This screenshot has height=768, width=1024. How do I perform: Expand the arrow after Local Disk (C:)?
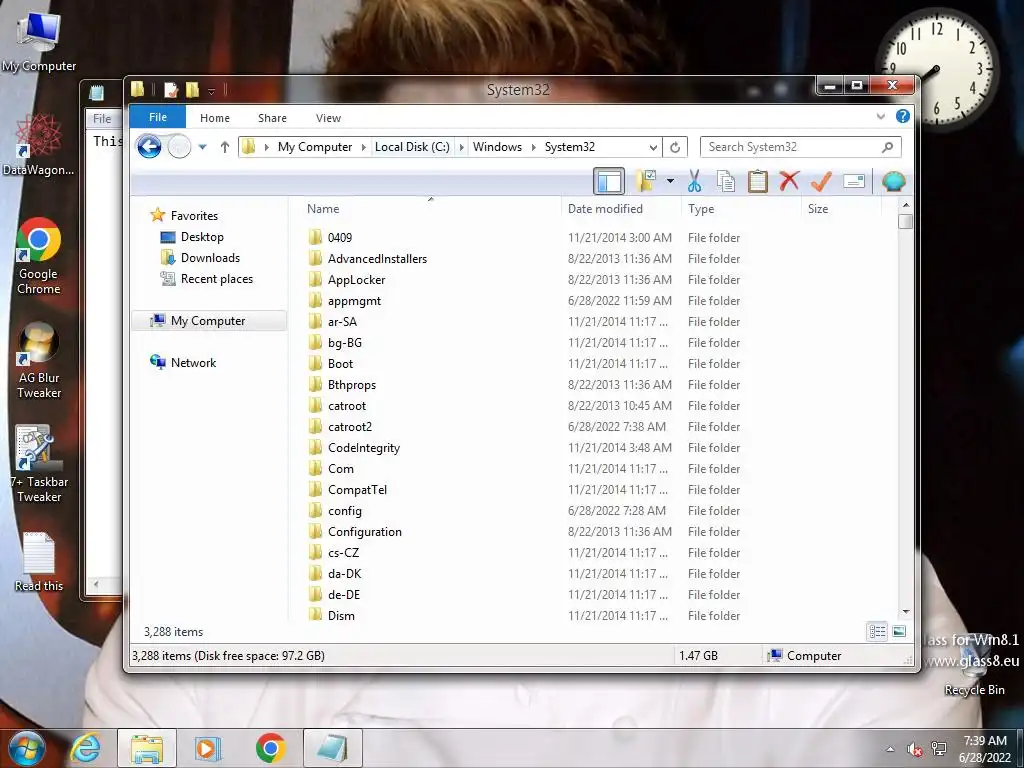461,147
